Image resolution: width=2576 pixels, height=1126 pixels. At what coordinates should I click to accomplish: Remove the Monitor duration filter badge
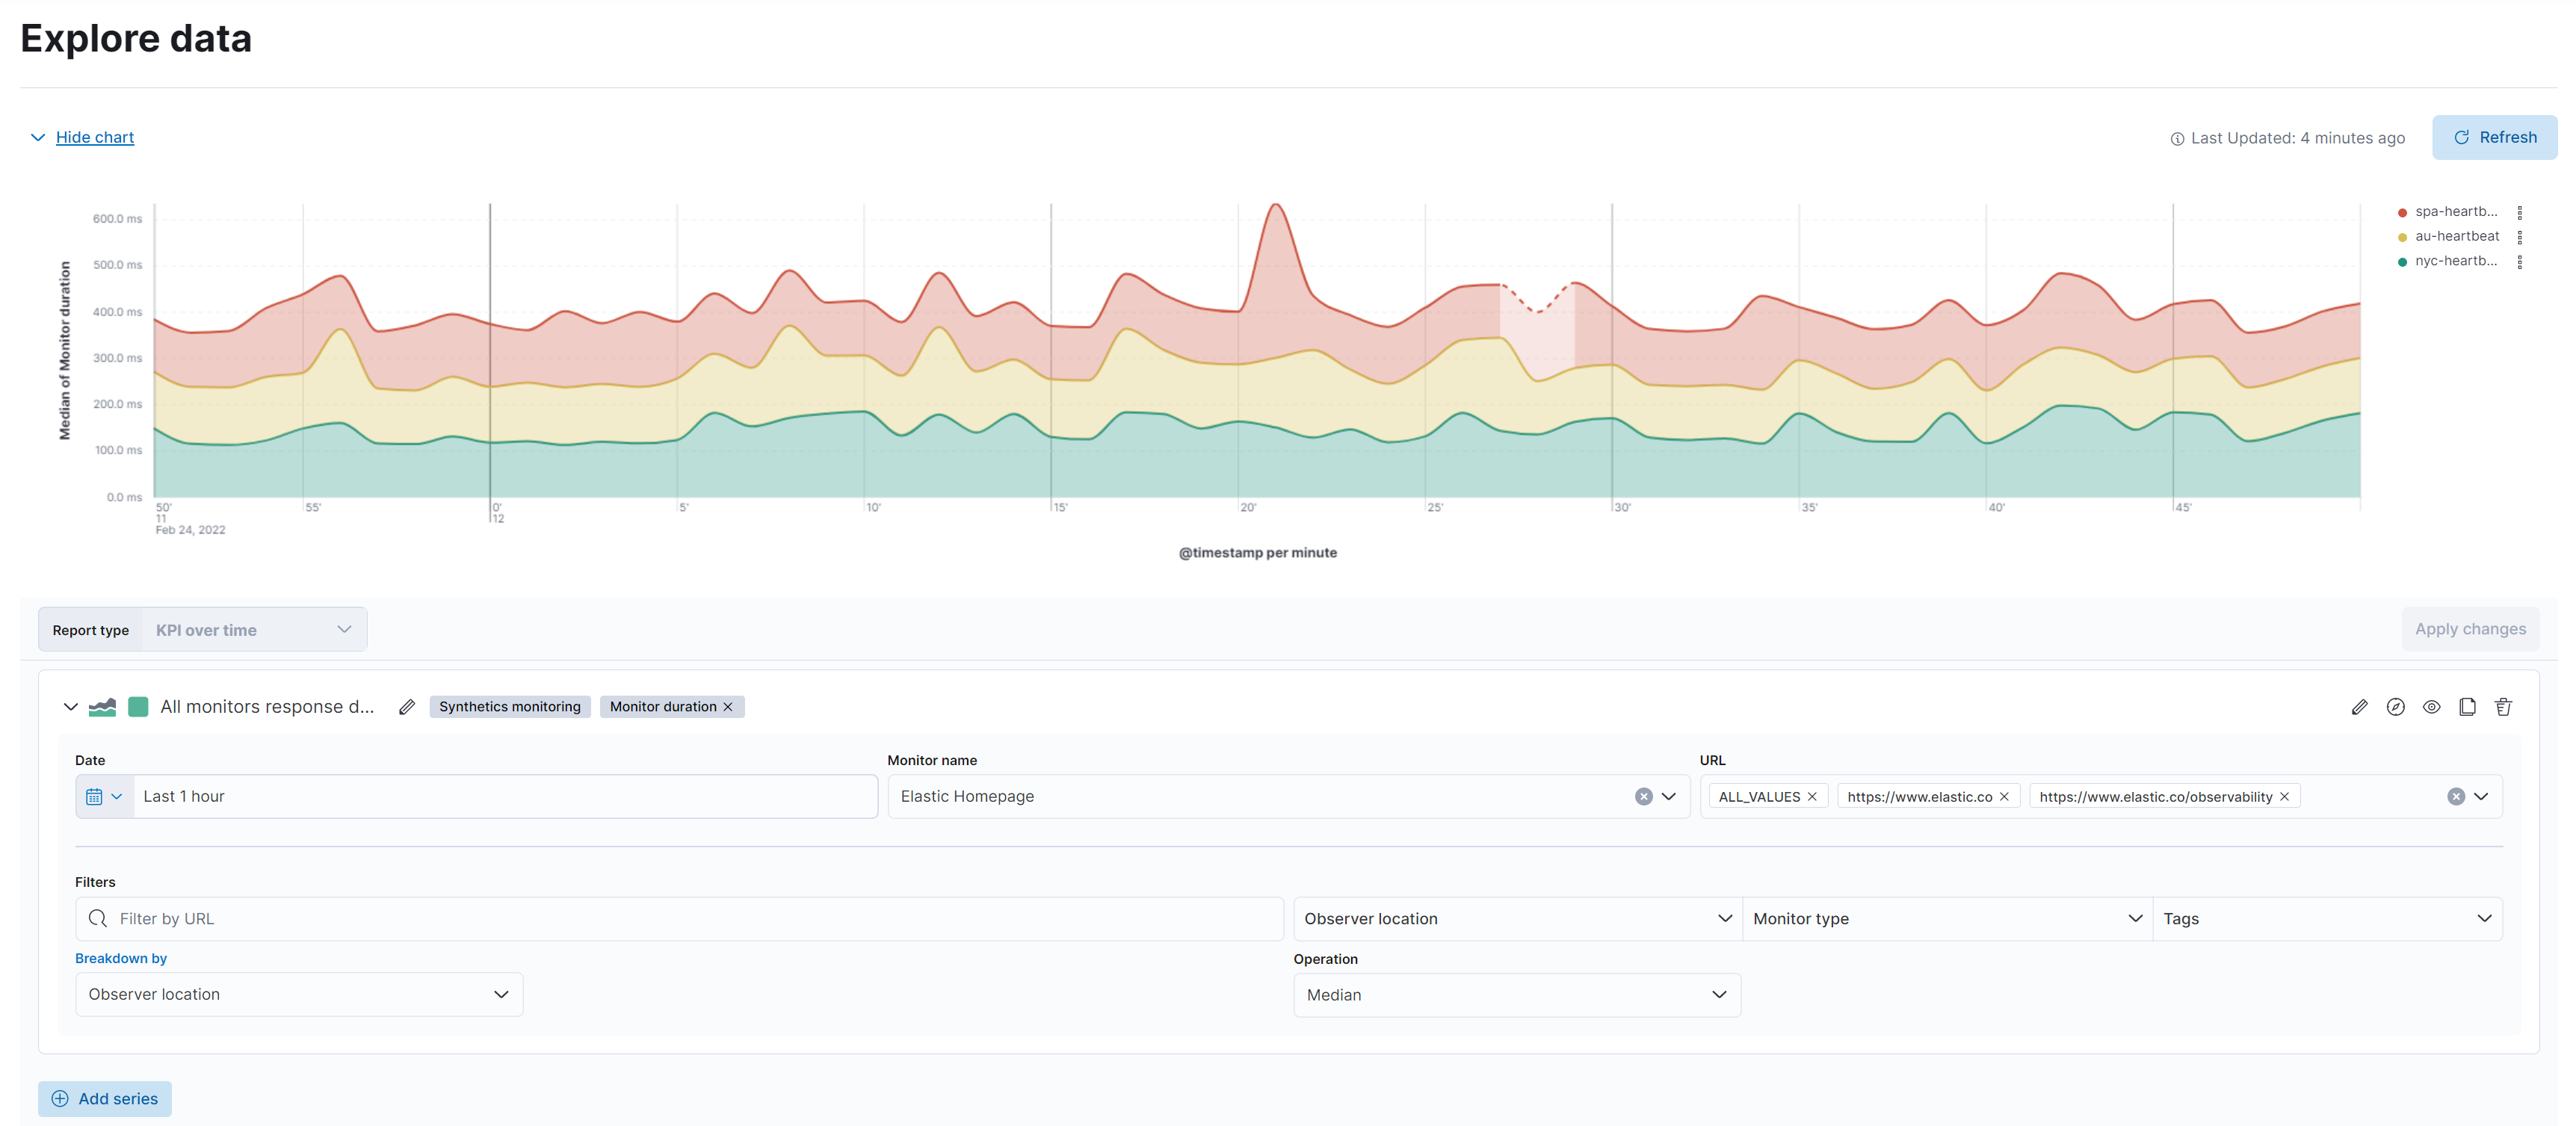pyautogui.click(x=727, y=706)
